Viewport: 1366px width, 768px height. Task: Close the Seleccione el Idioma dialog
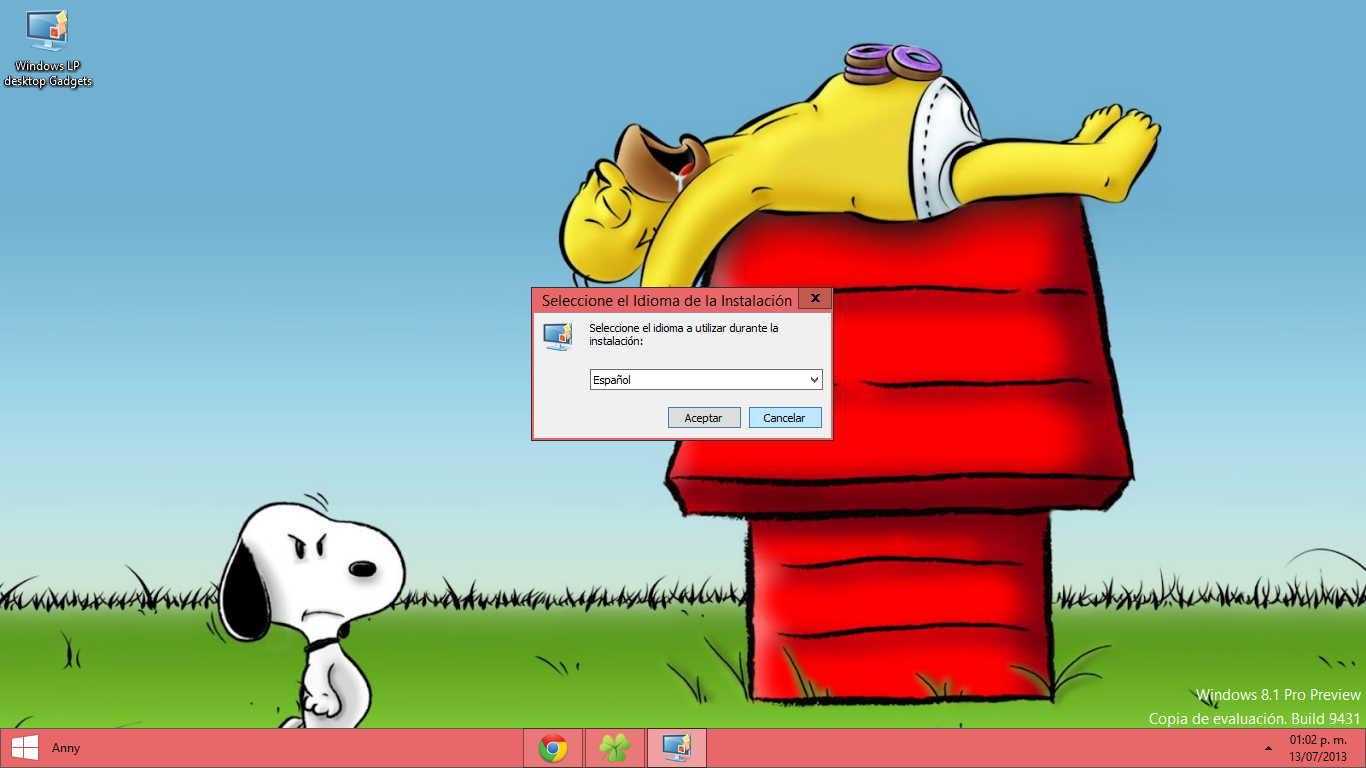[x=815, y=299]
